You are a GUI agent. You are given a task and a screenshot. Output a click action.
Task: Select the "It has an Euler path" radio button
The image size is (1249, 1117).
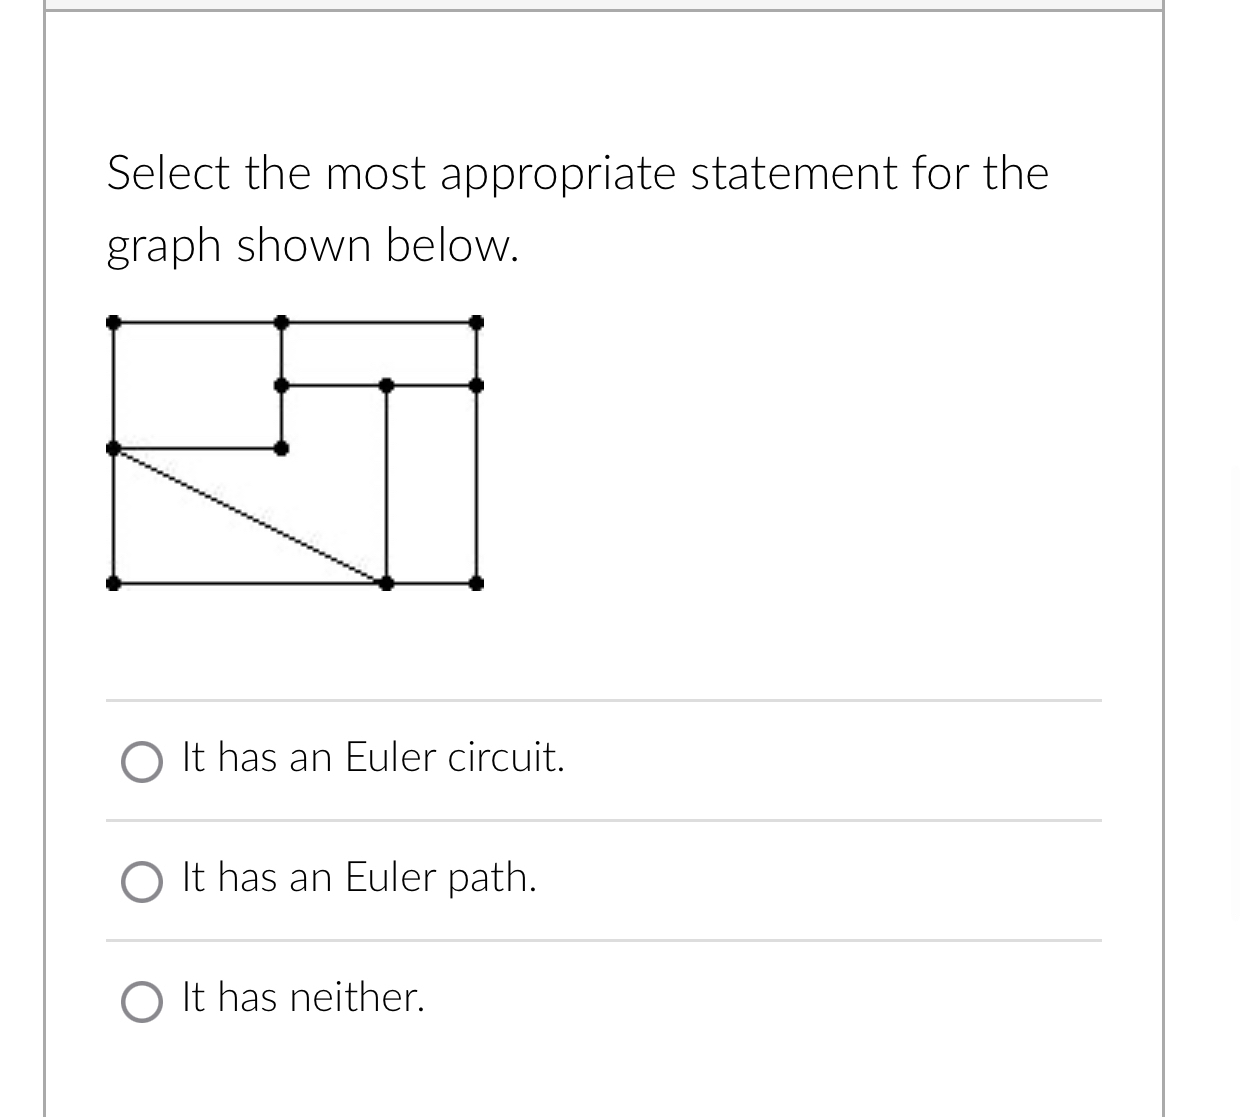[141, 881]
